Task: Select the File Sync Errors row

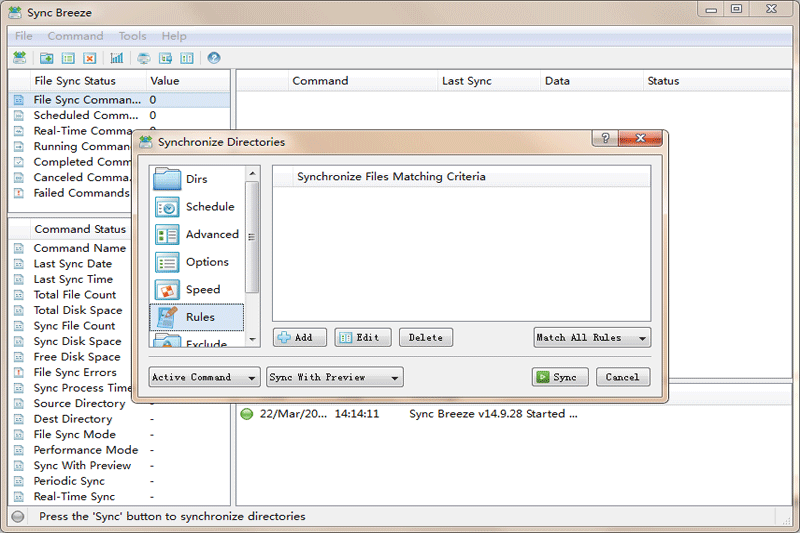Action: [71, 372]
